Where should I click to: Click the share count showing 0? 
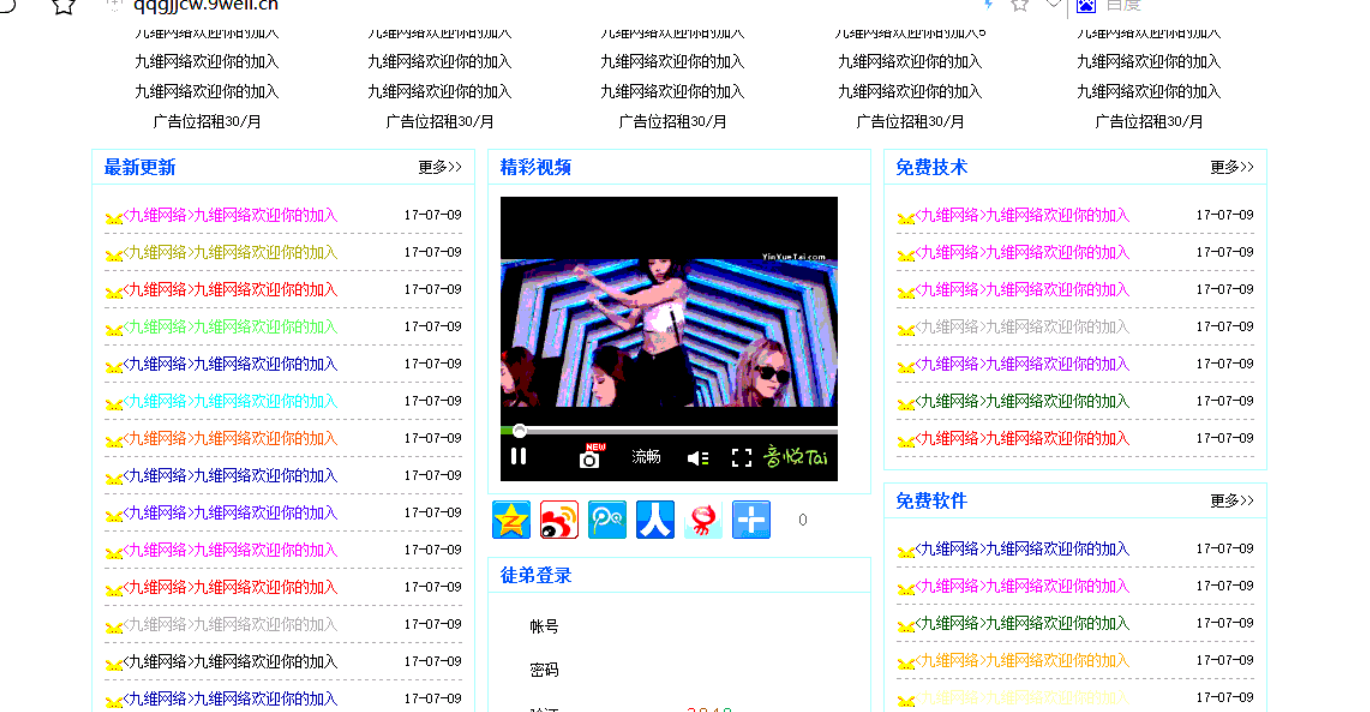[x=802, y=520]
